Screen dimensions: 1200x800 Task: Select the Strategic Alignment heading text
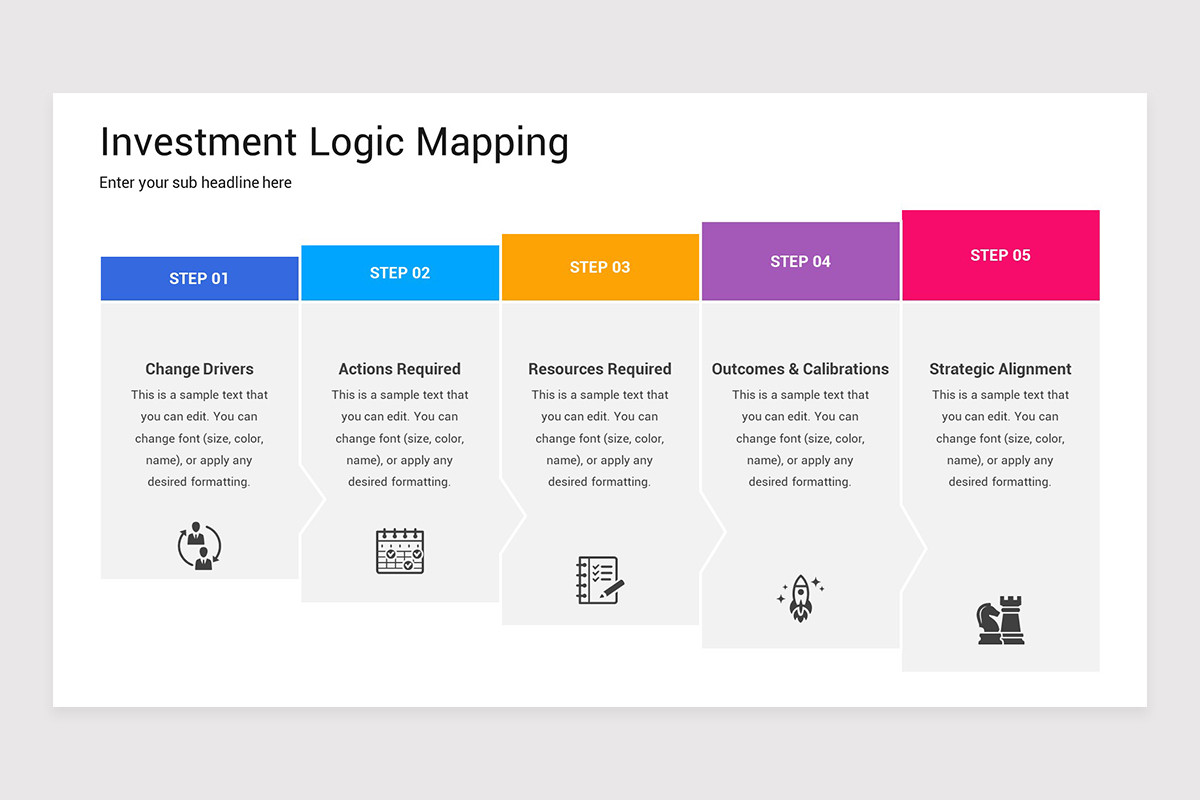click(1000, 369)
